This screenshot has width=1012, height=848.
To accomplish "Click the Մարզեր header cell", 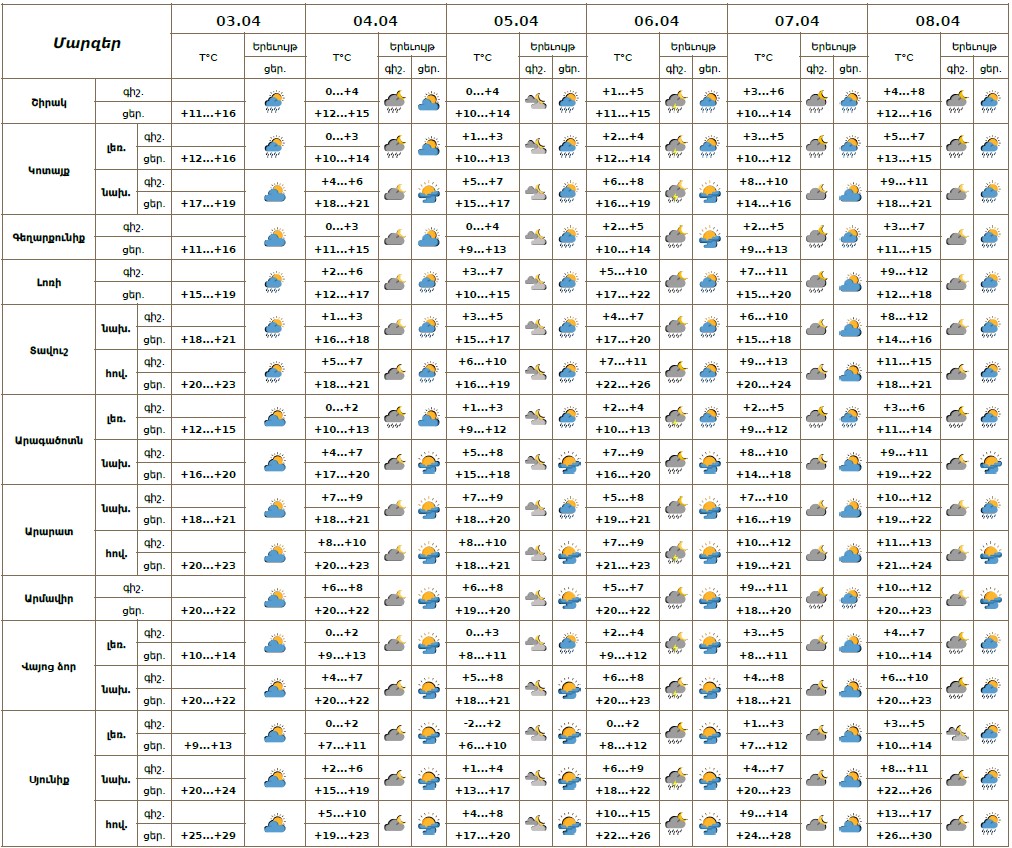I will coord(86,42).
